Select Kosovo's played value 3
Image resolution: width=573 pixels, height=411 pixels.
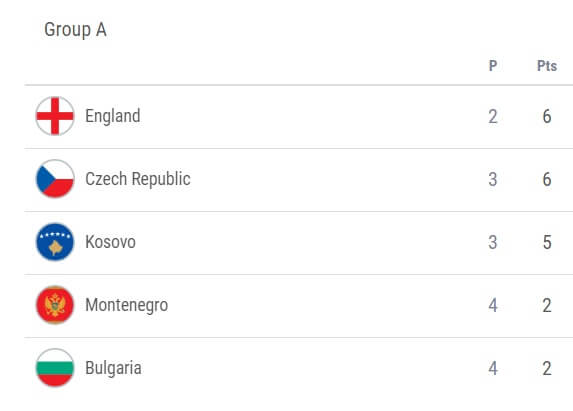coord(493,242)
